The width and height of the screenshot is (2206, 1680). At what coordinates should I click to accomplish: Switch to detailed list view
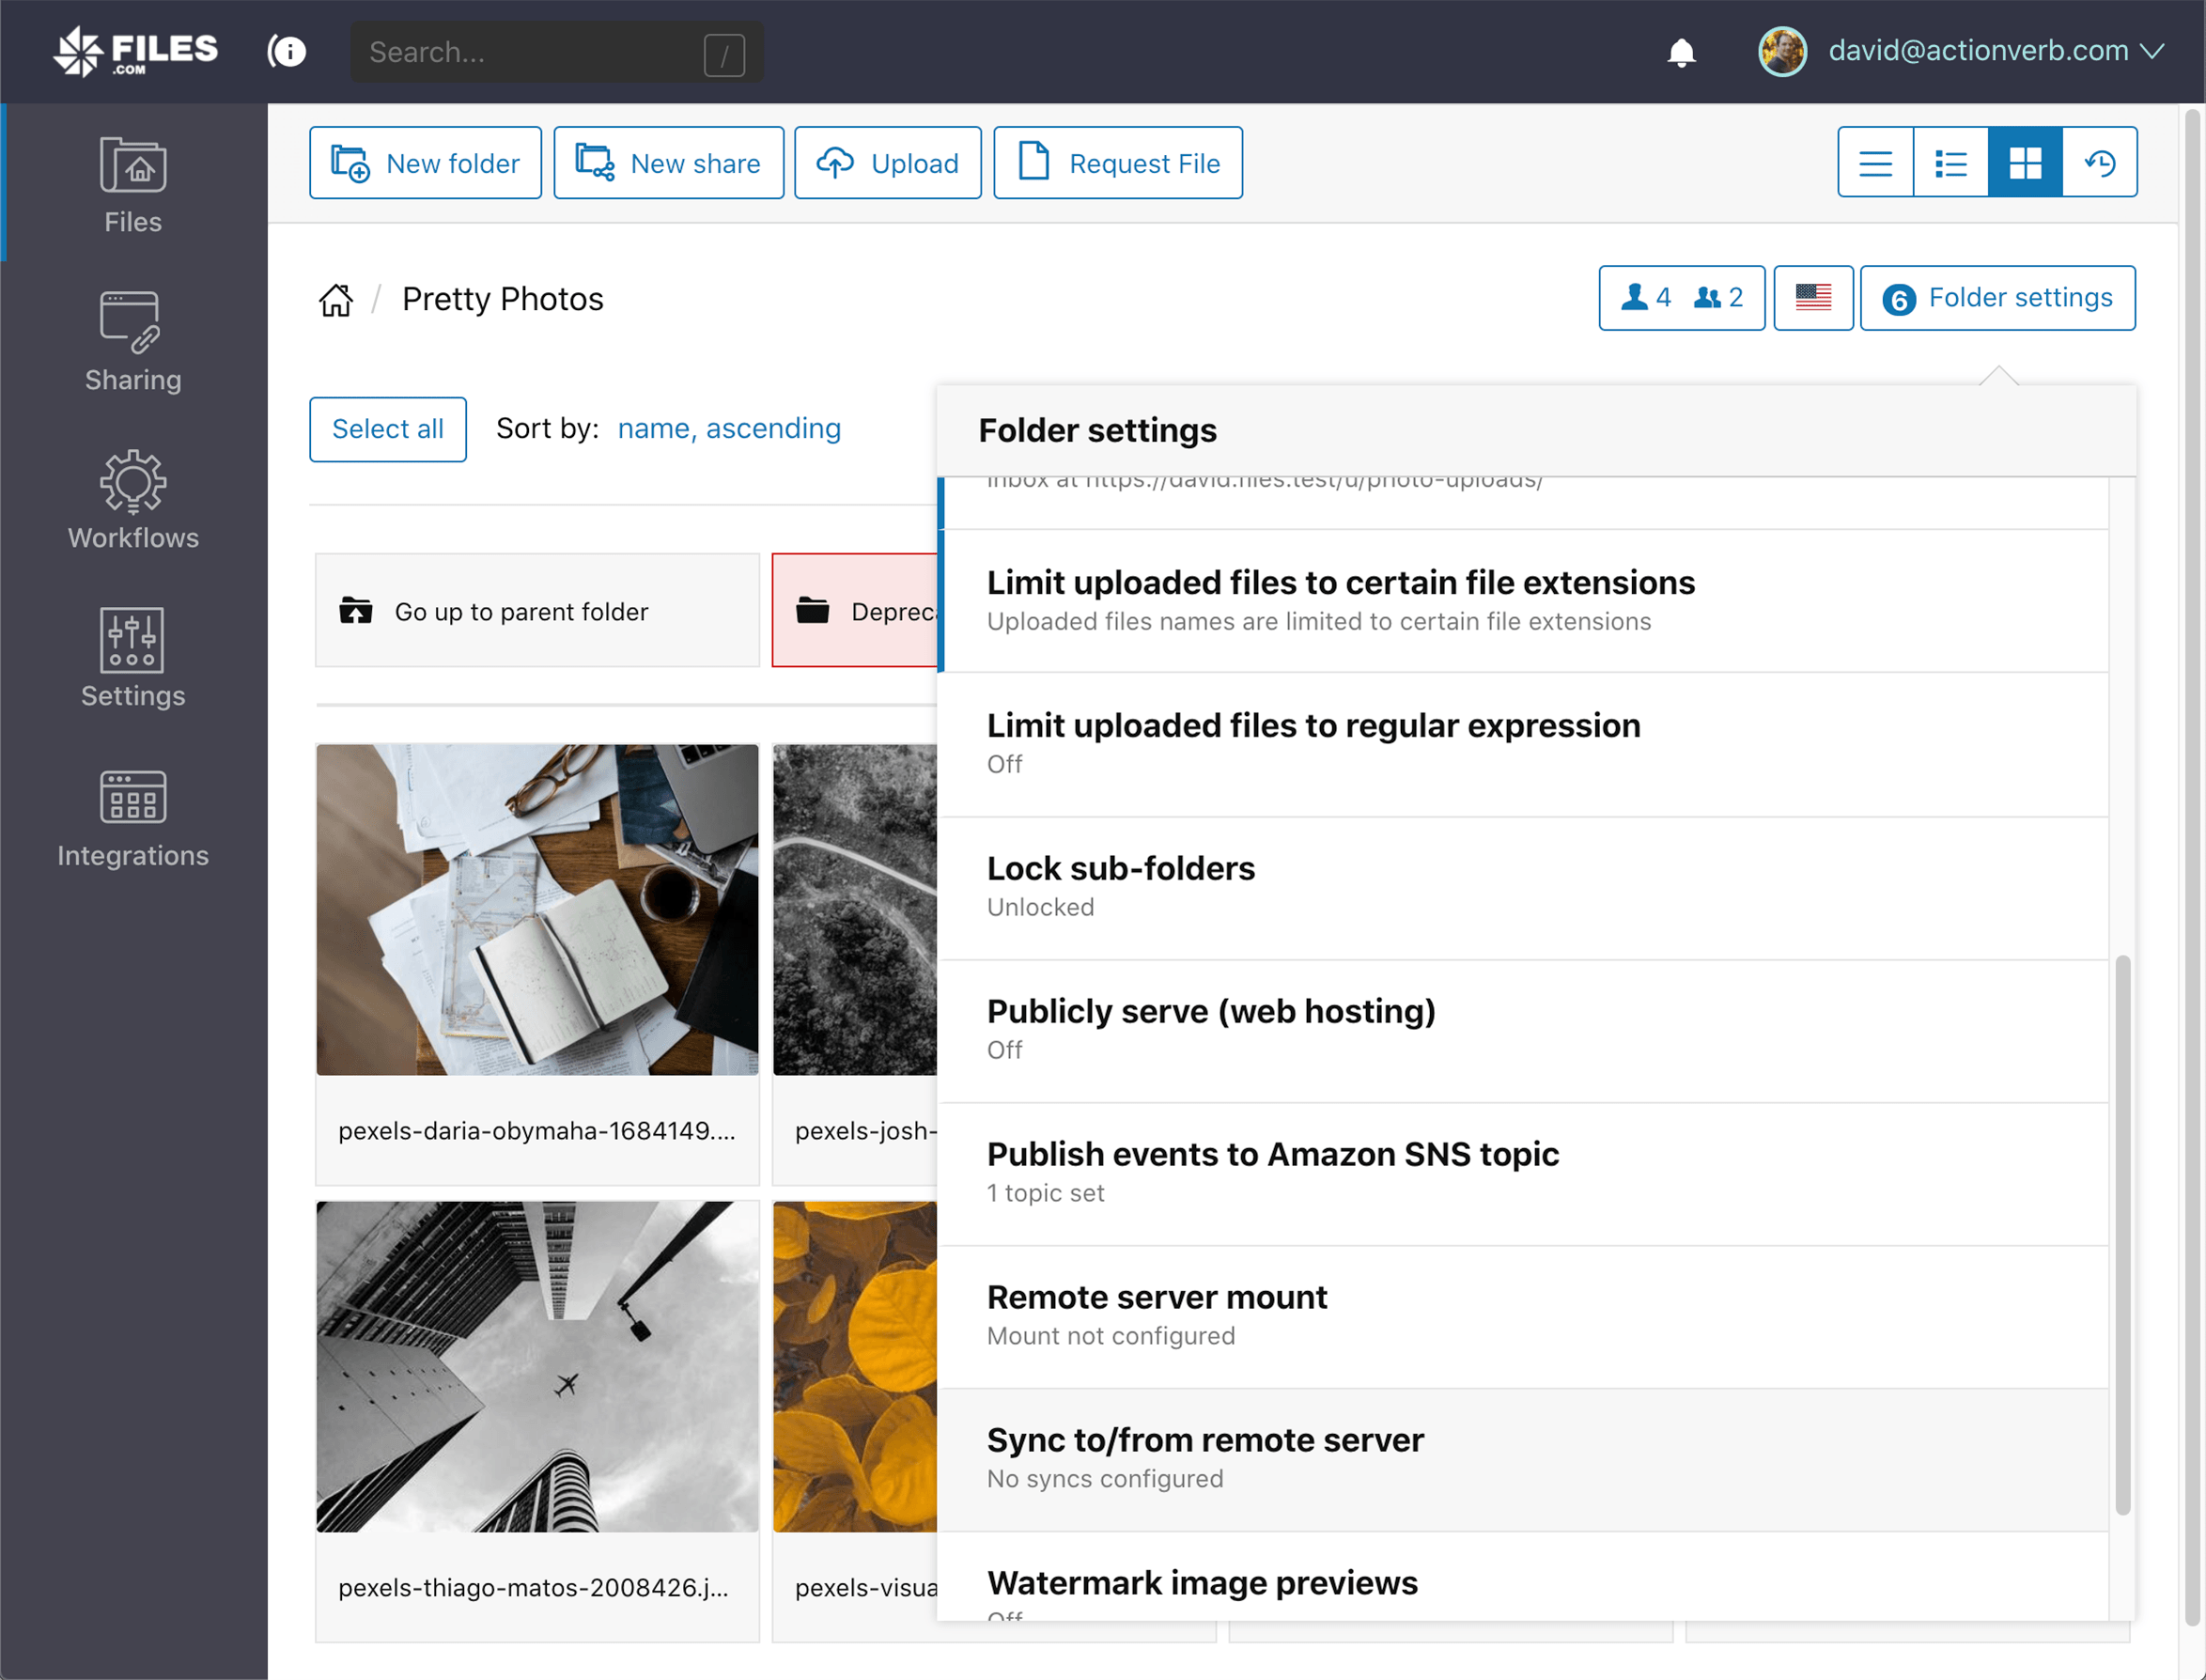pyautogui.click(x=1950, y=163)
